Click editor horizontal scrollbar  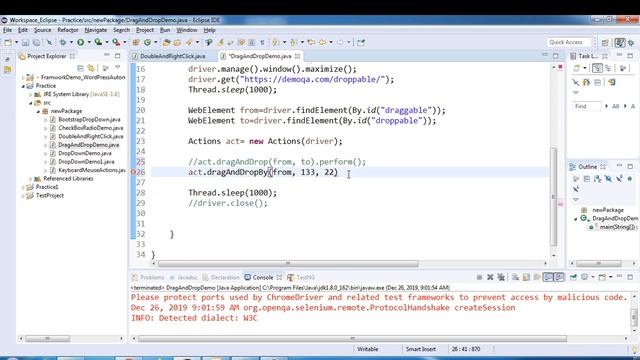(x=288, y=264)
